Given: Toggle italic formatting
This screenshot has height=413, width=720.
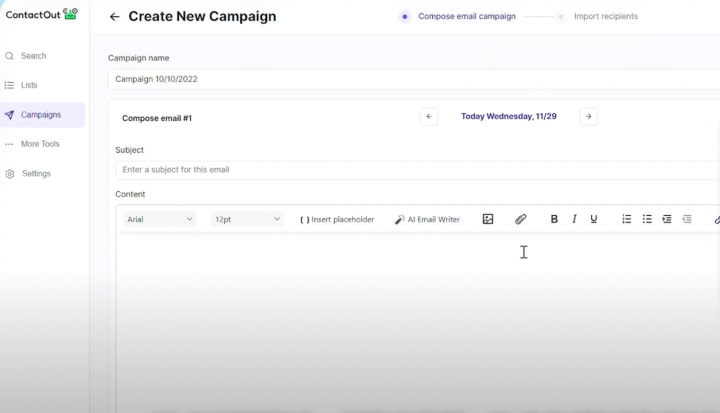Looking at the screenshot, I should (x=574, y=219).
